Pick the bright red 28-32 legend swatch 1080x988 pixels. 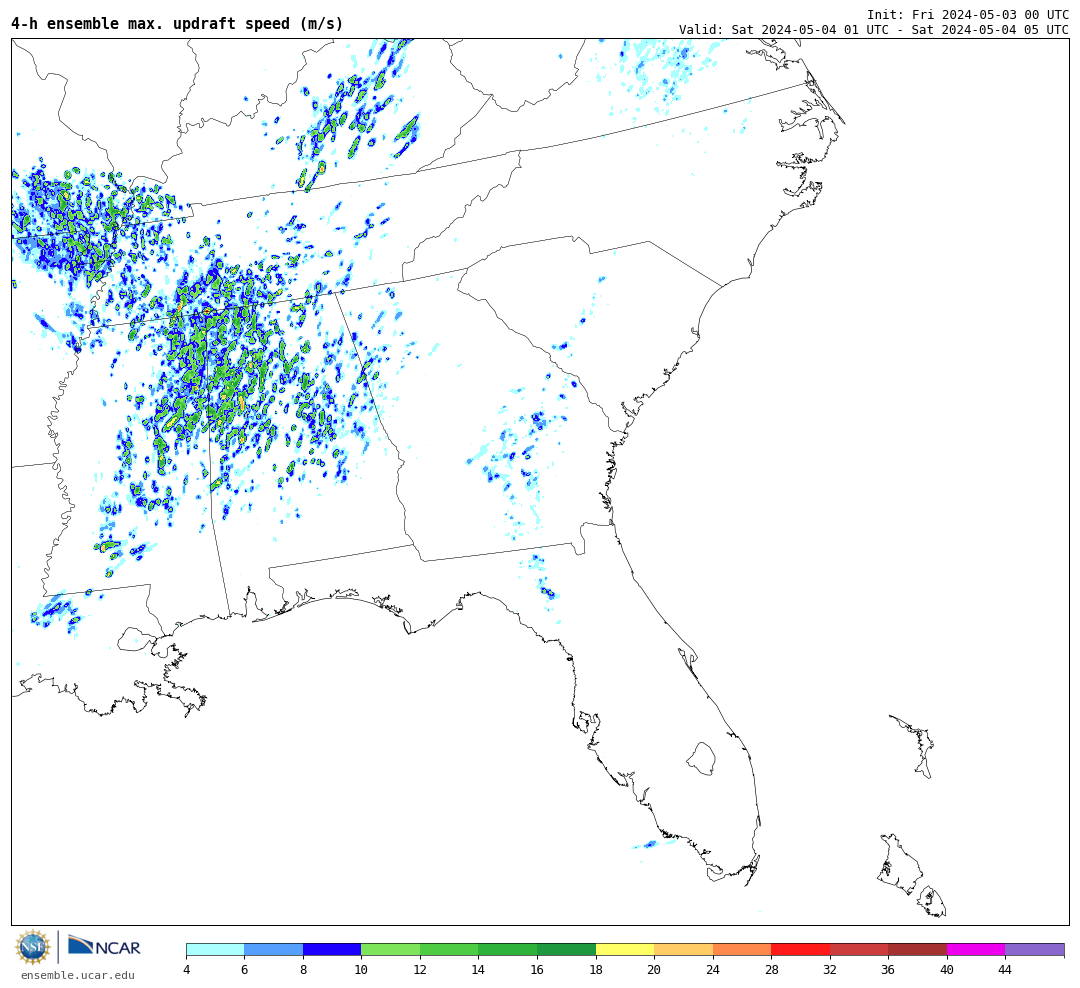(800, 949)
